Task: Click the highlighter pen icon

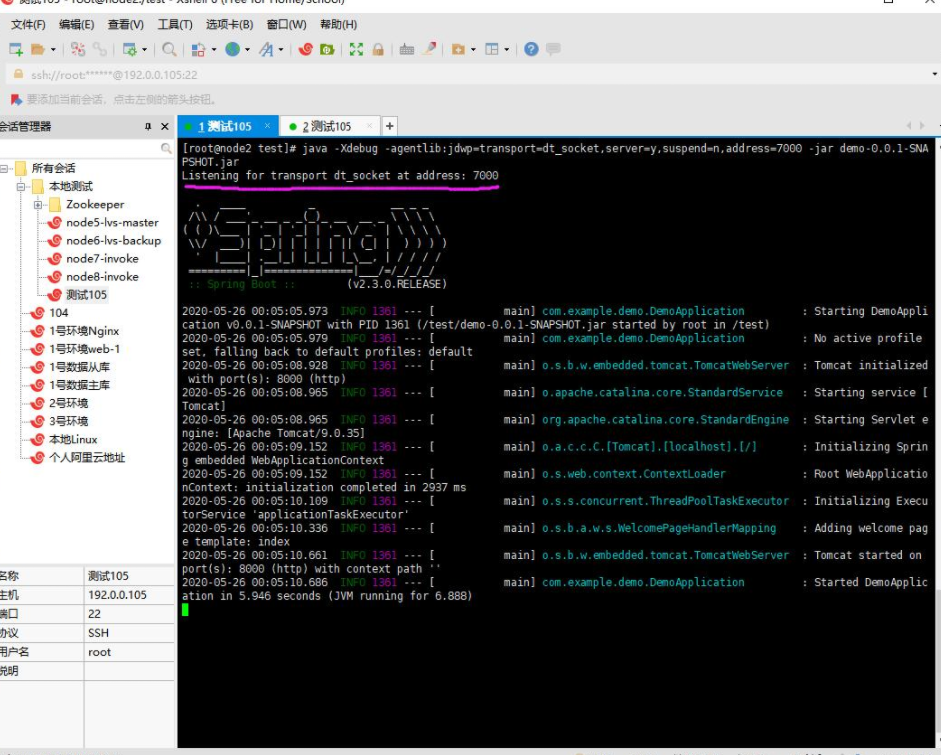Action: 429,49
